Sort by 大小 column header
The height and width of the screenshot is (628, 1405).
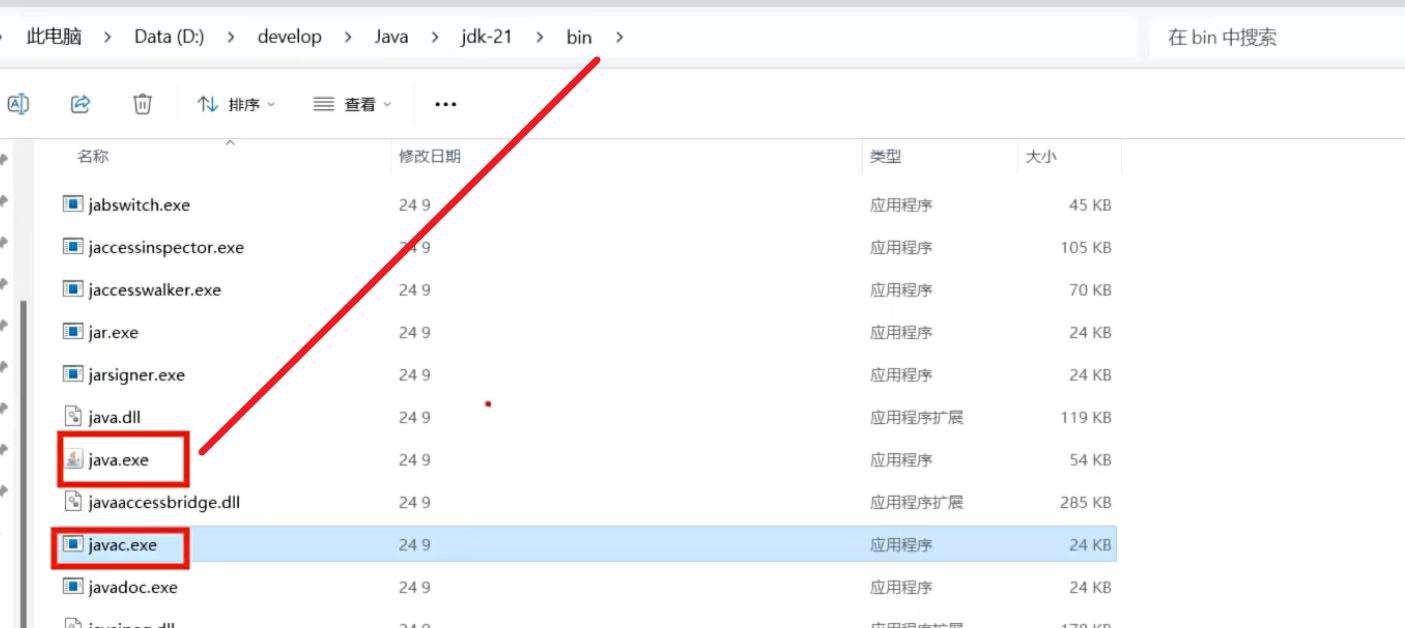click(1040, 156)
